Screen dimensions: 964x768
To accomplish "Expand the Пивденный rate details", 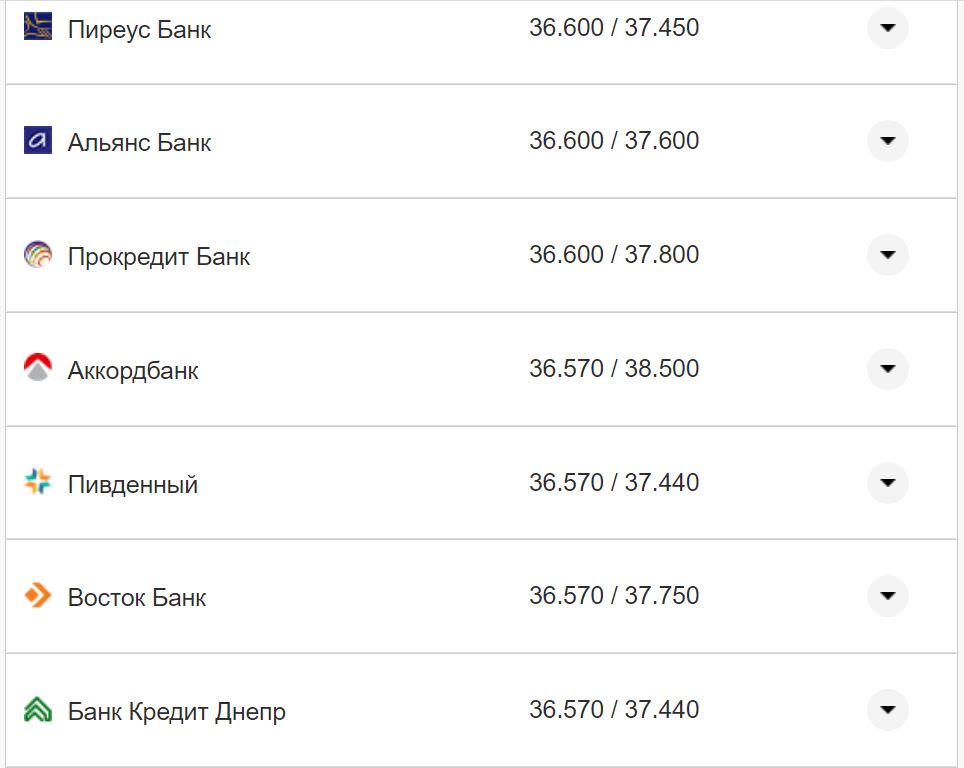I will coord(887,482).
